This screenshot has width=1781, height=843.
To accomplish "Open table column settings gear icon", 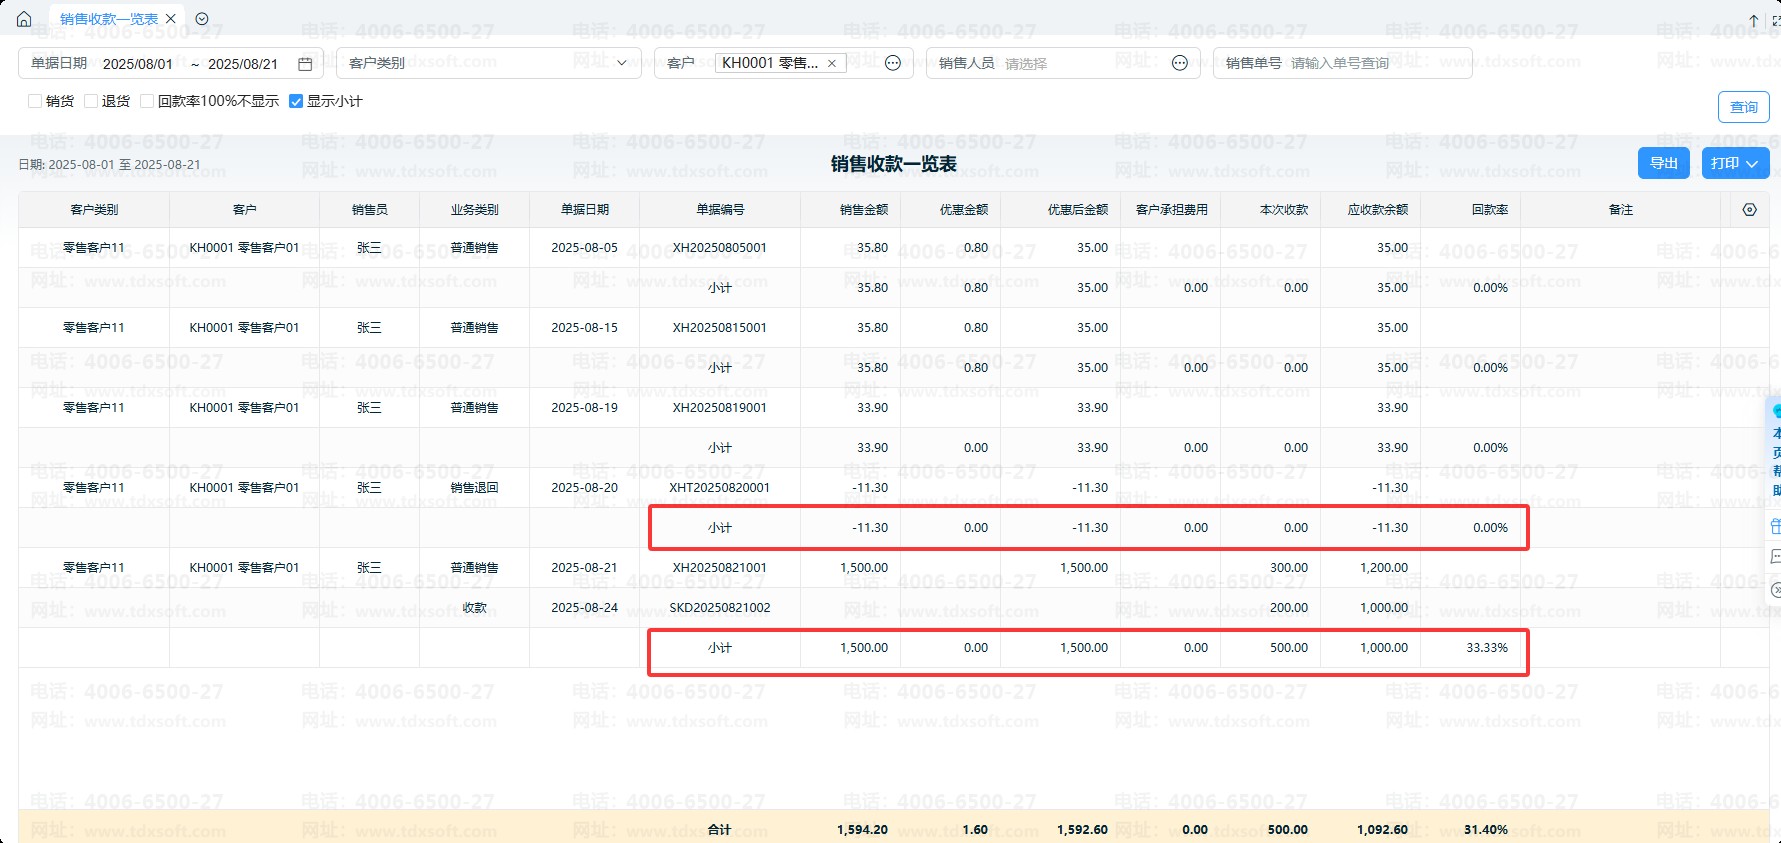I will click(x=1749, y=210).
